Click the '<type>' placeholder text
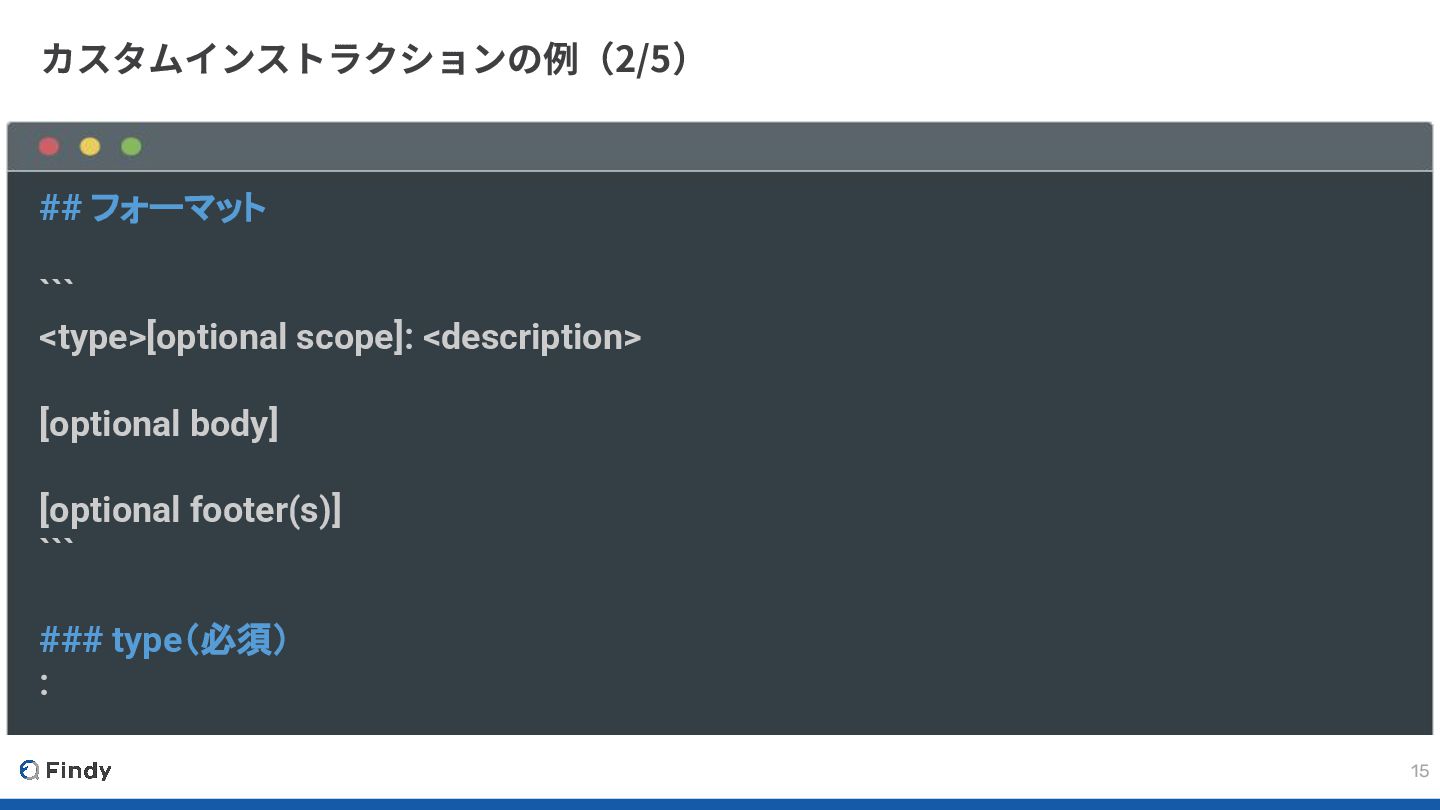Viewport: 1440px width, 810px height. pos(92,337)
